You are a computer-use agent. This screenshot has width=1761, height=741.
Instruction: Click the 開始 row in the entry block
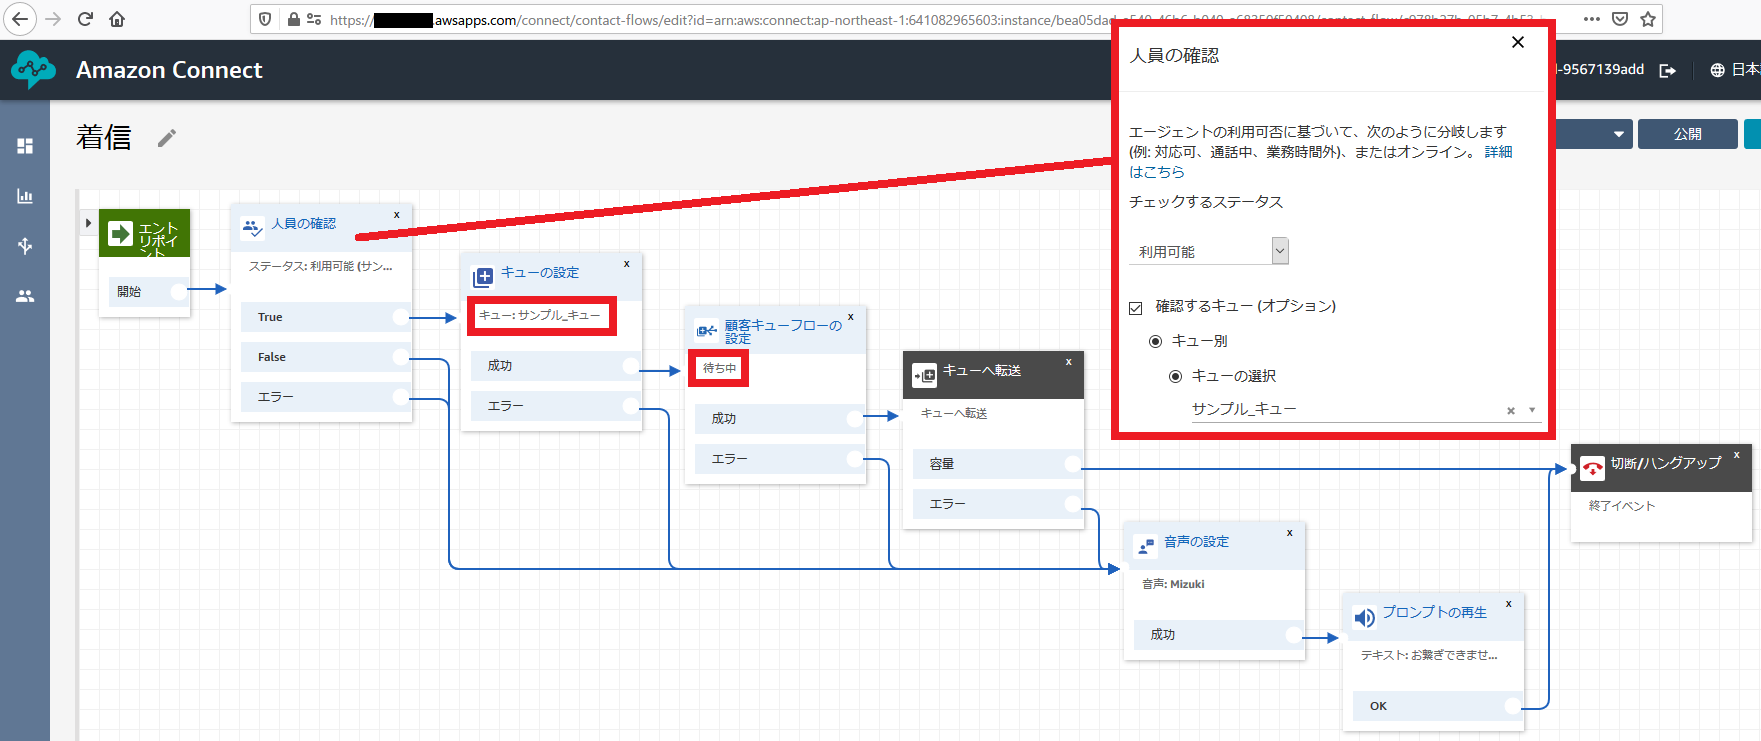[147, 292]
